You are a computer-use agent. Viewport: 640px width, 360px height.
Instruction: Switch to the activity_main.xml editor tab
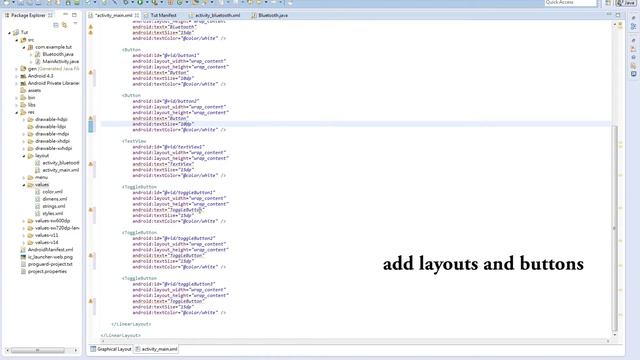113,15
